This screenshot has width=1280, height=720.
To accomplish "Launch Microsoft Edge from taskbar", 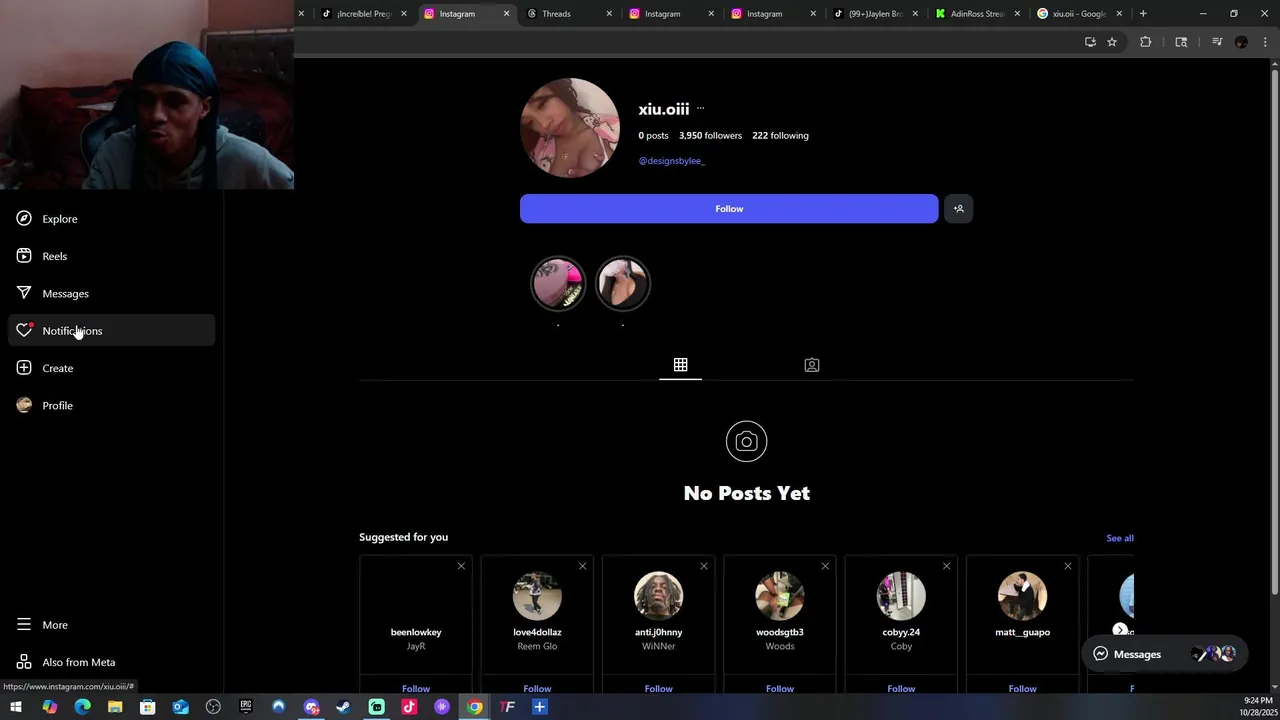I will 82,707.
